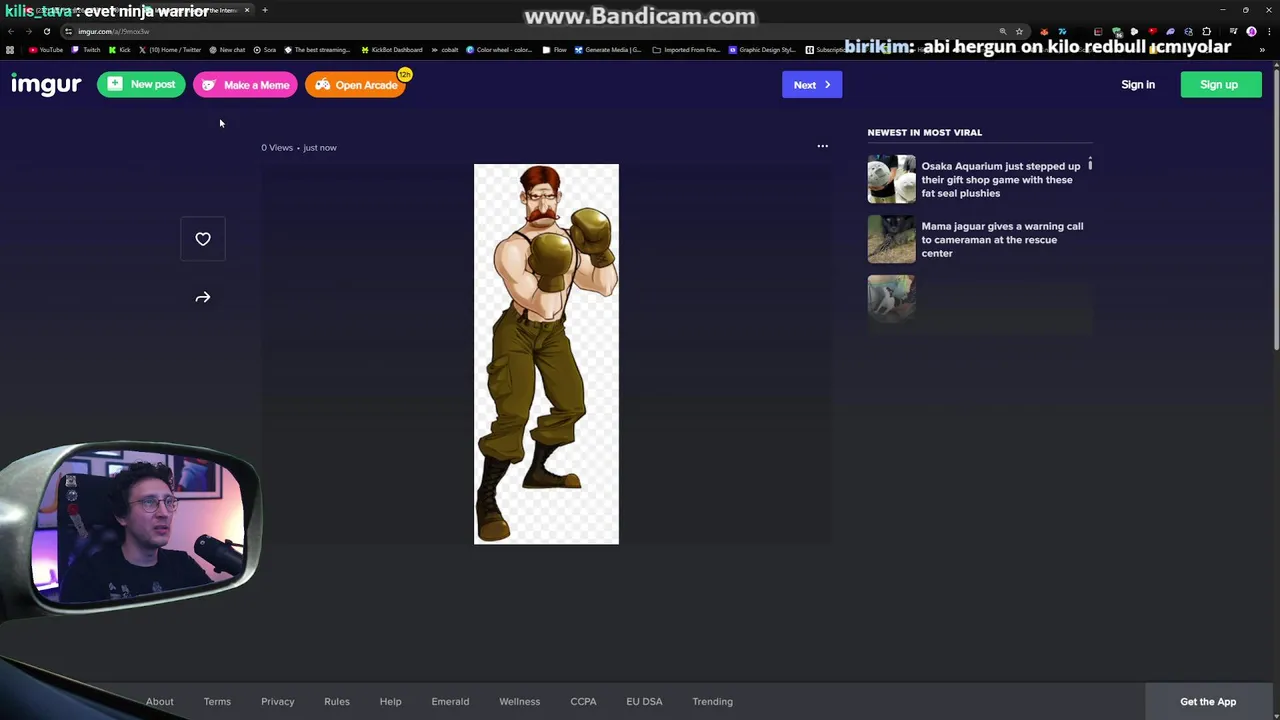The width and height of the screenshot is (1280, 720).
Task: Open the Home / Twitter bookmark
Action: [170, 49]
